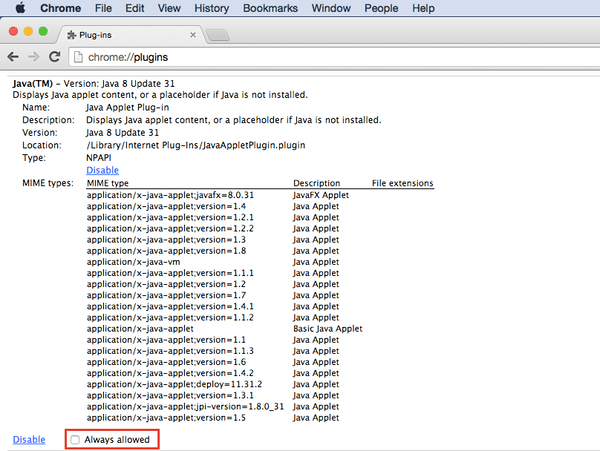Click the puzzle piece icon on Plug-ins tab
Image resolution: width=600 pixels, height=451 pixels.
[x=71, y=35]
